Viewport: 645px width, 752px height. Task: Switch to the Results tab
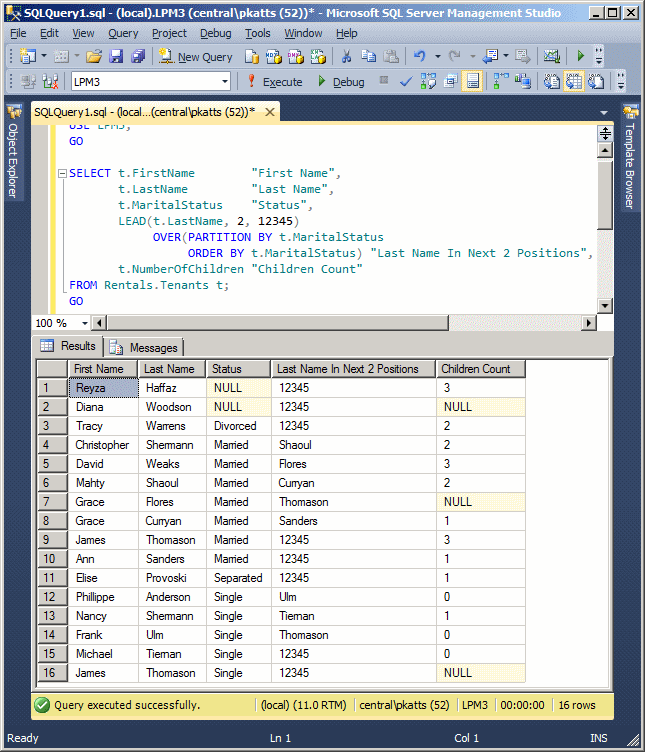[x=68, y=346]
